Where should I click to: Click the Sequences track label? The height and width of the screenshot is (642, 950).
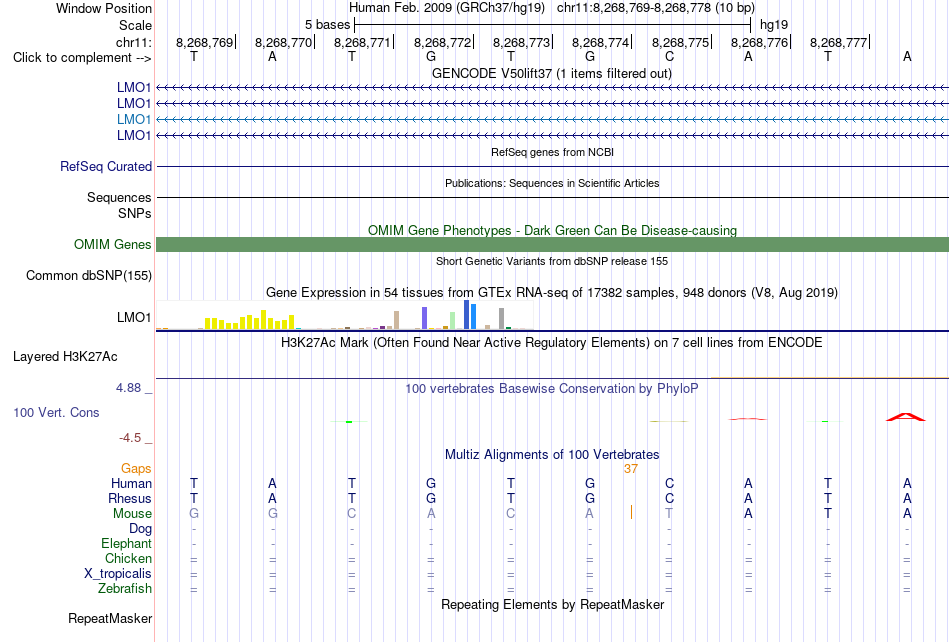pyautogui.click(x=119, y=197)
